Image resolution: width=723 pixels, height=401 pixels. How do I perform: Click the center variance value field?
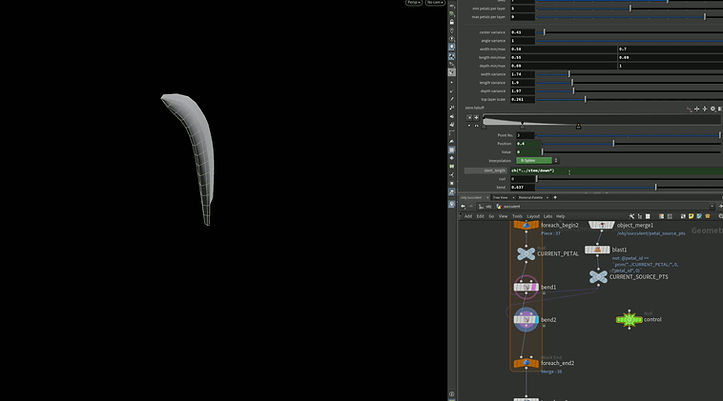point(522,32)
